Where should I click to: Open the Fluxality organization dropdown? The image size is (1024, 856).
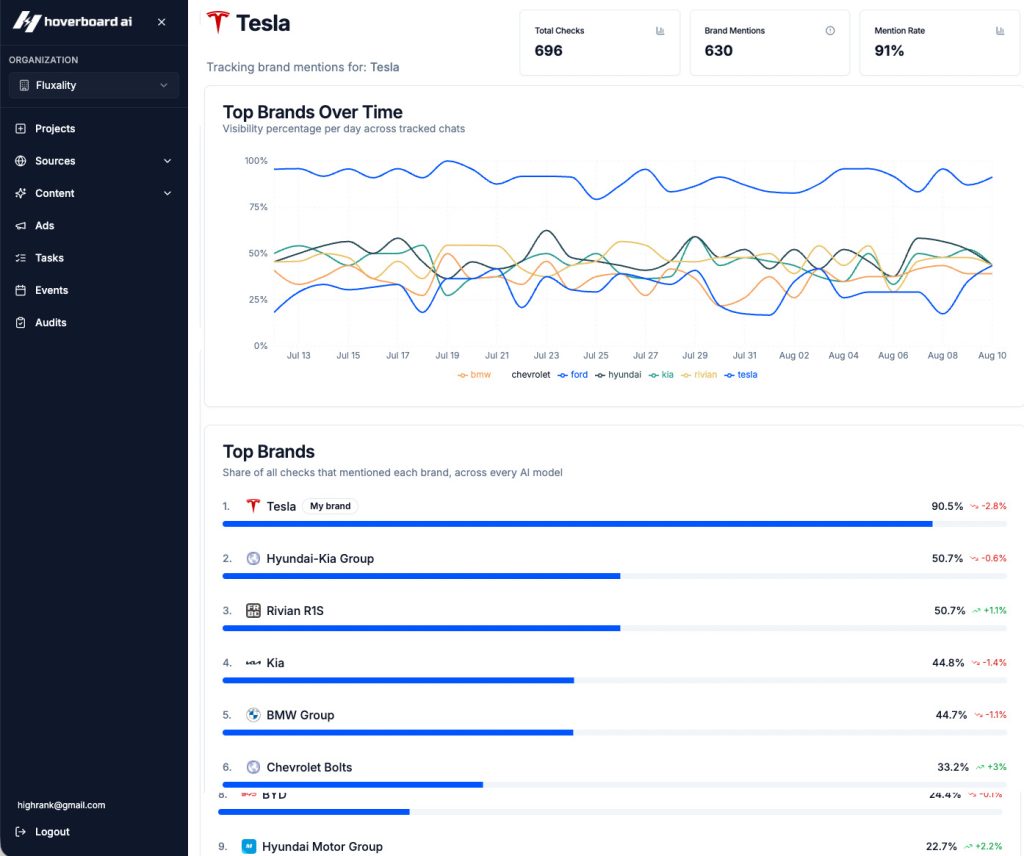pyautogui.click(x=93, y=86)
